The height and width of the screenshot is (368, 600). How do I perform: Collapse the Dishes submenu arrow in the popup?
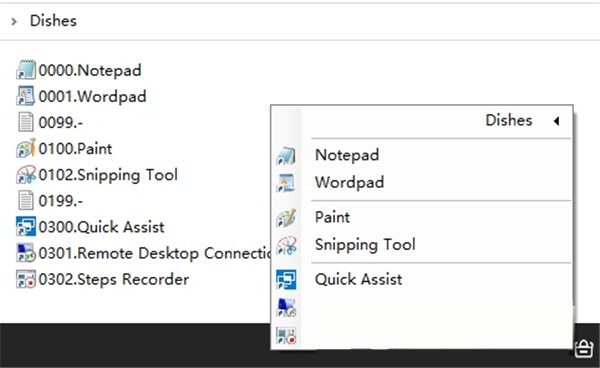pyautogui.click(x=557, y=121)
